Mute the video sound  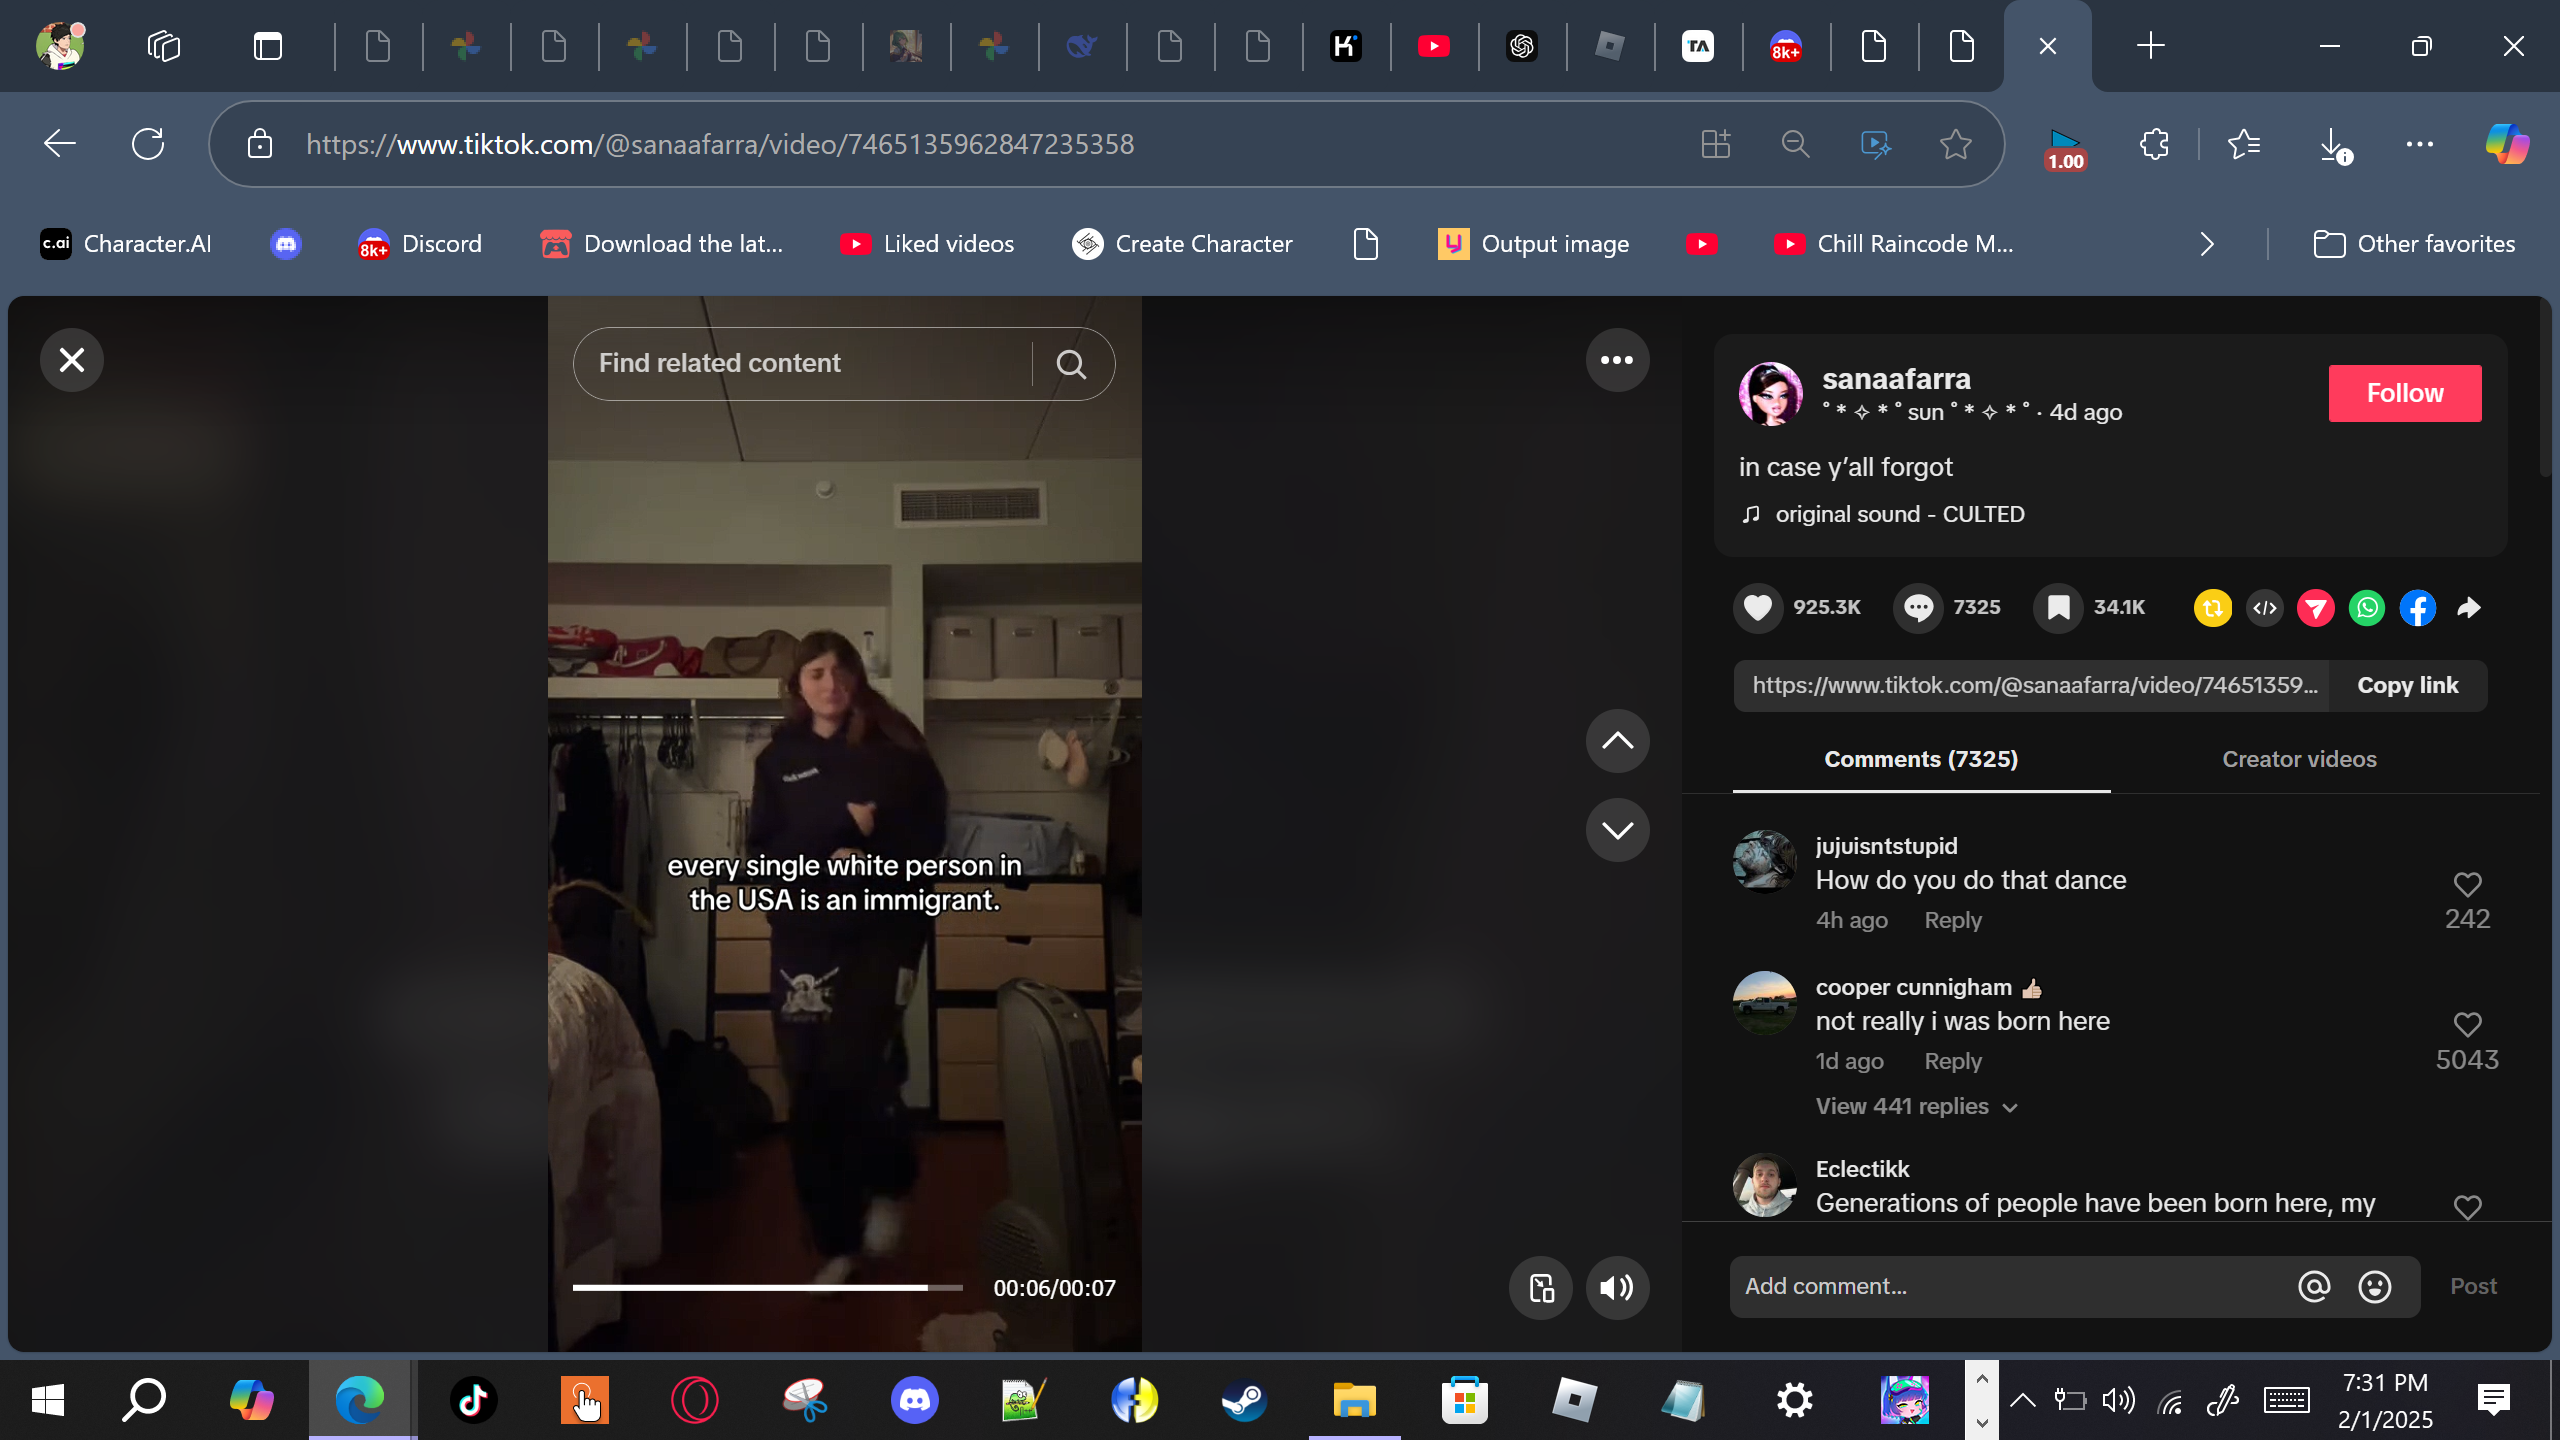tap(1616, 1288)
